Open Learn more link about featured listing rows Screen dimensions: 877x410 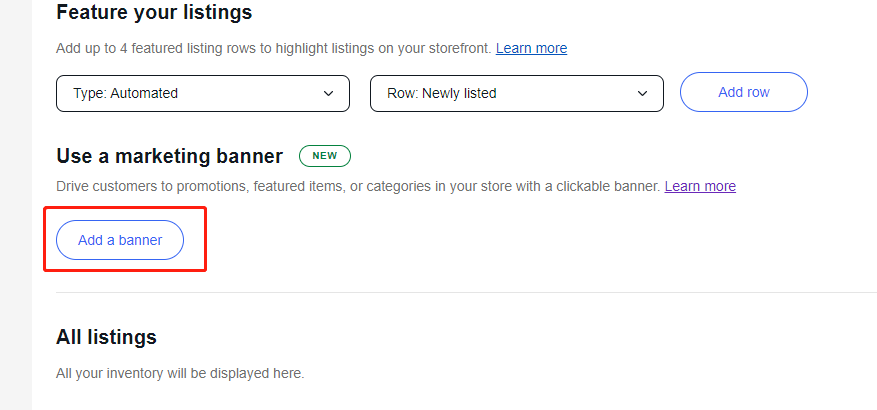[531, 48]
